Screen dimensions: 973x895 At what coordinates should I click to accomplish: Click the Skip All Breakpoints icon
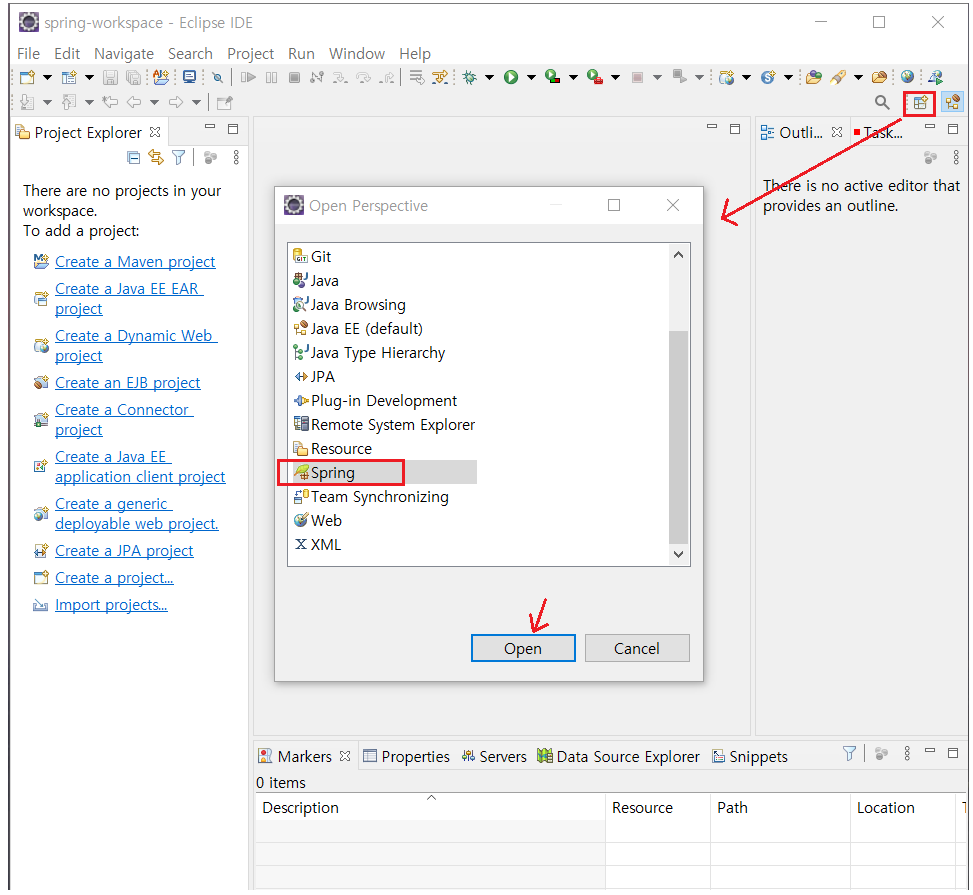(x=217, y=78)
